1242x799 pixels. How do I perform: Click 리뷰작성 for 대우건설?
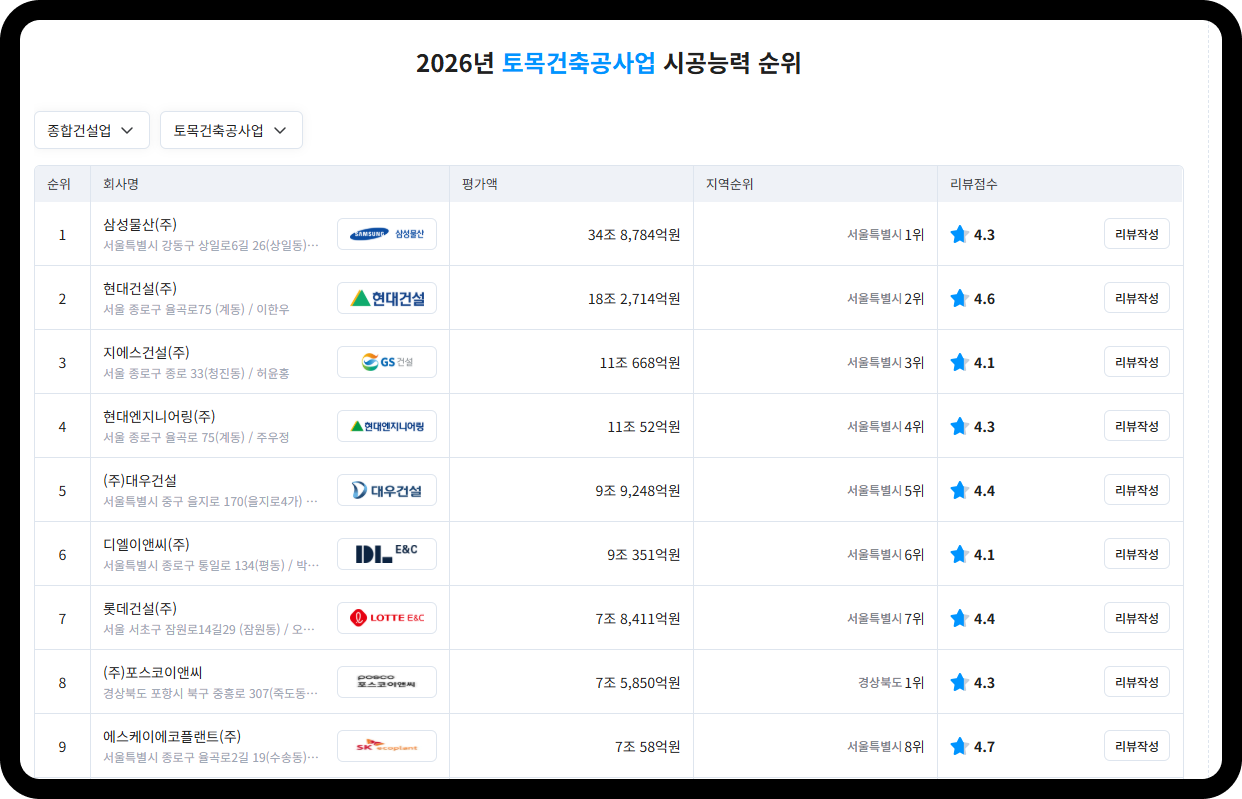tap(1137, 490)
